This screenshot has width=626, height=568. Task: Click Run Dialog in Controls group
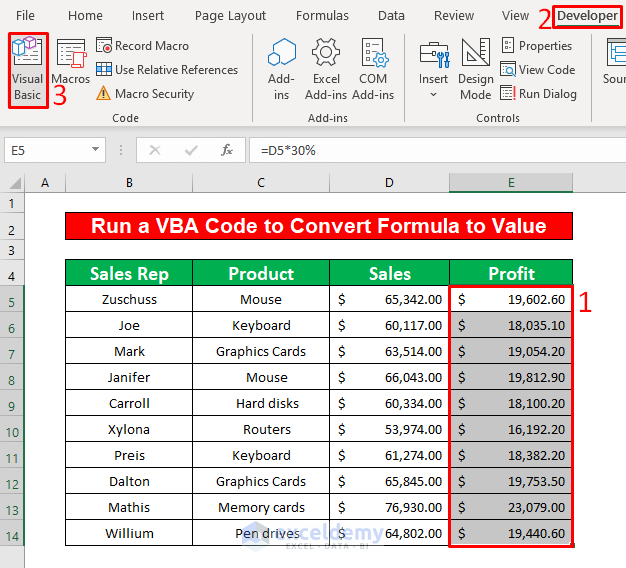click(538, 94)
